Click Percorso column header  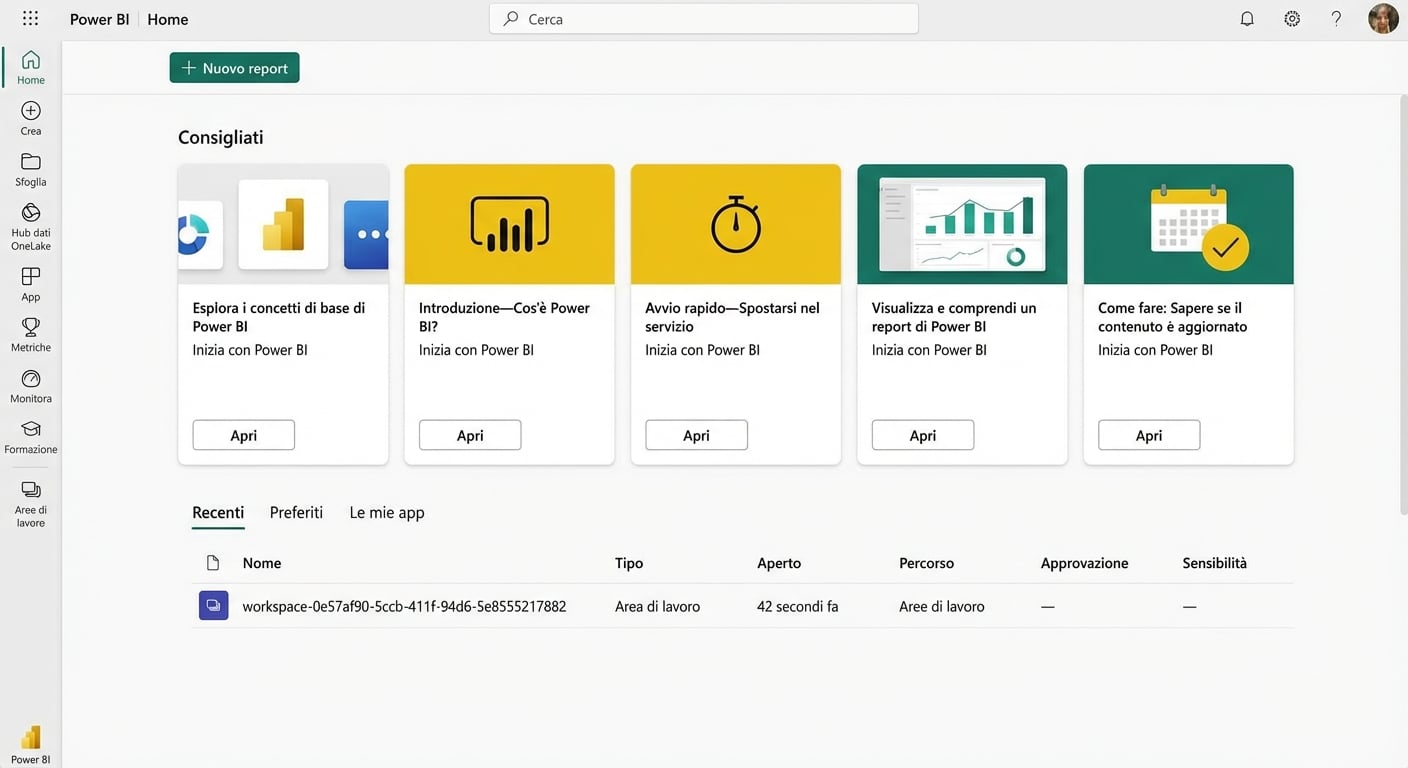tap(926, 563)
